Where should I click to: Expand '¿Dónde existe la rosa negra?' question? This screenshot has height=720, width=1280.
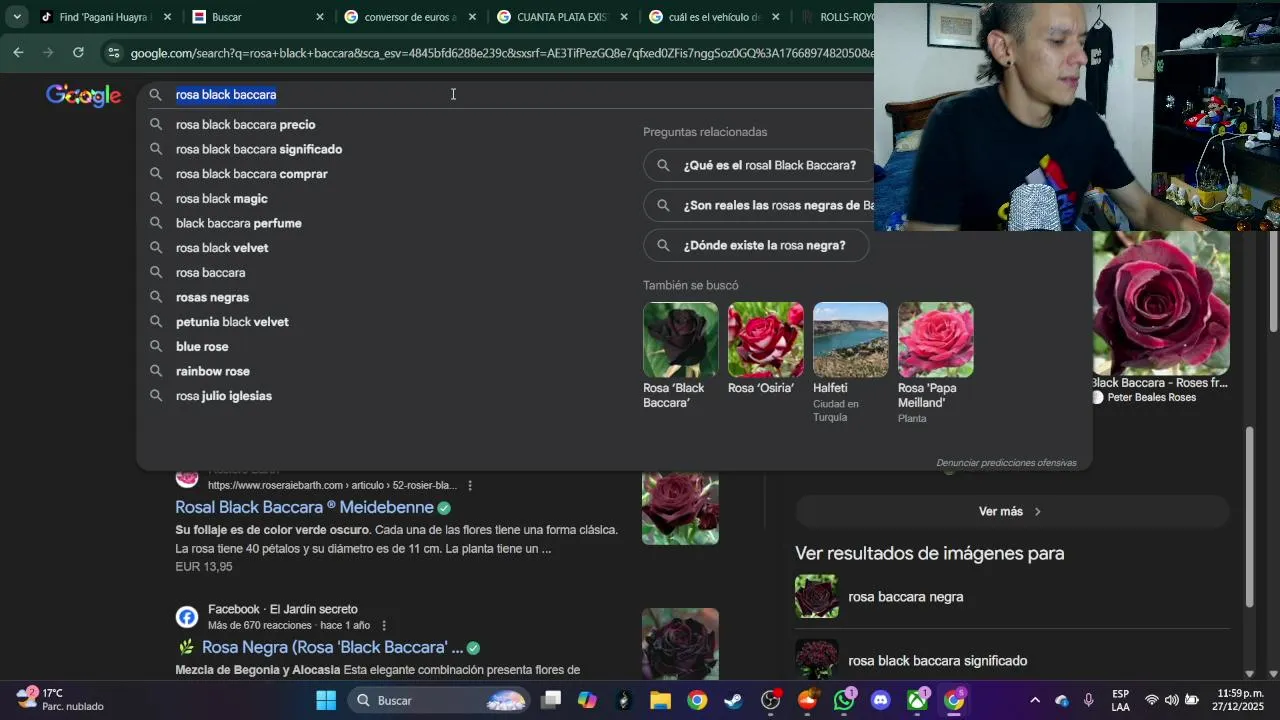(x=756, y=245)
